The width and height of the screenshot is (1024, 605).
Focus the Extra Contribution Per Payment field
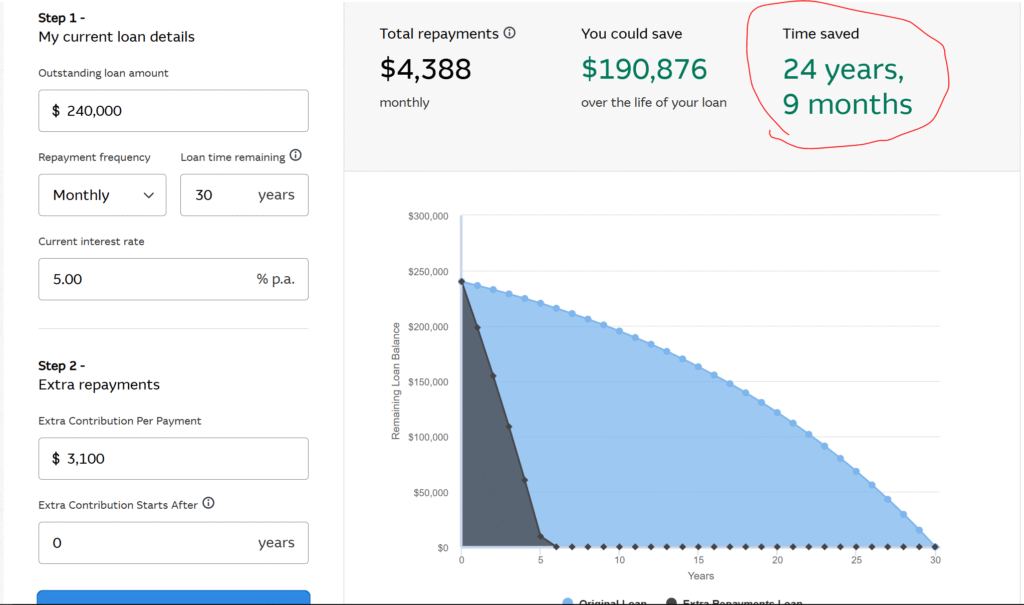(x=173, y=458)
